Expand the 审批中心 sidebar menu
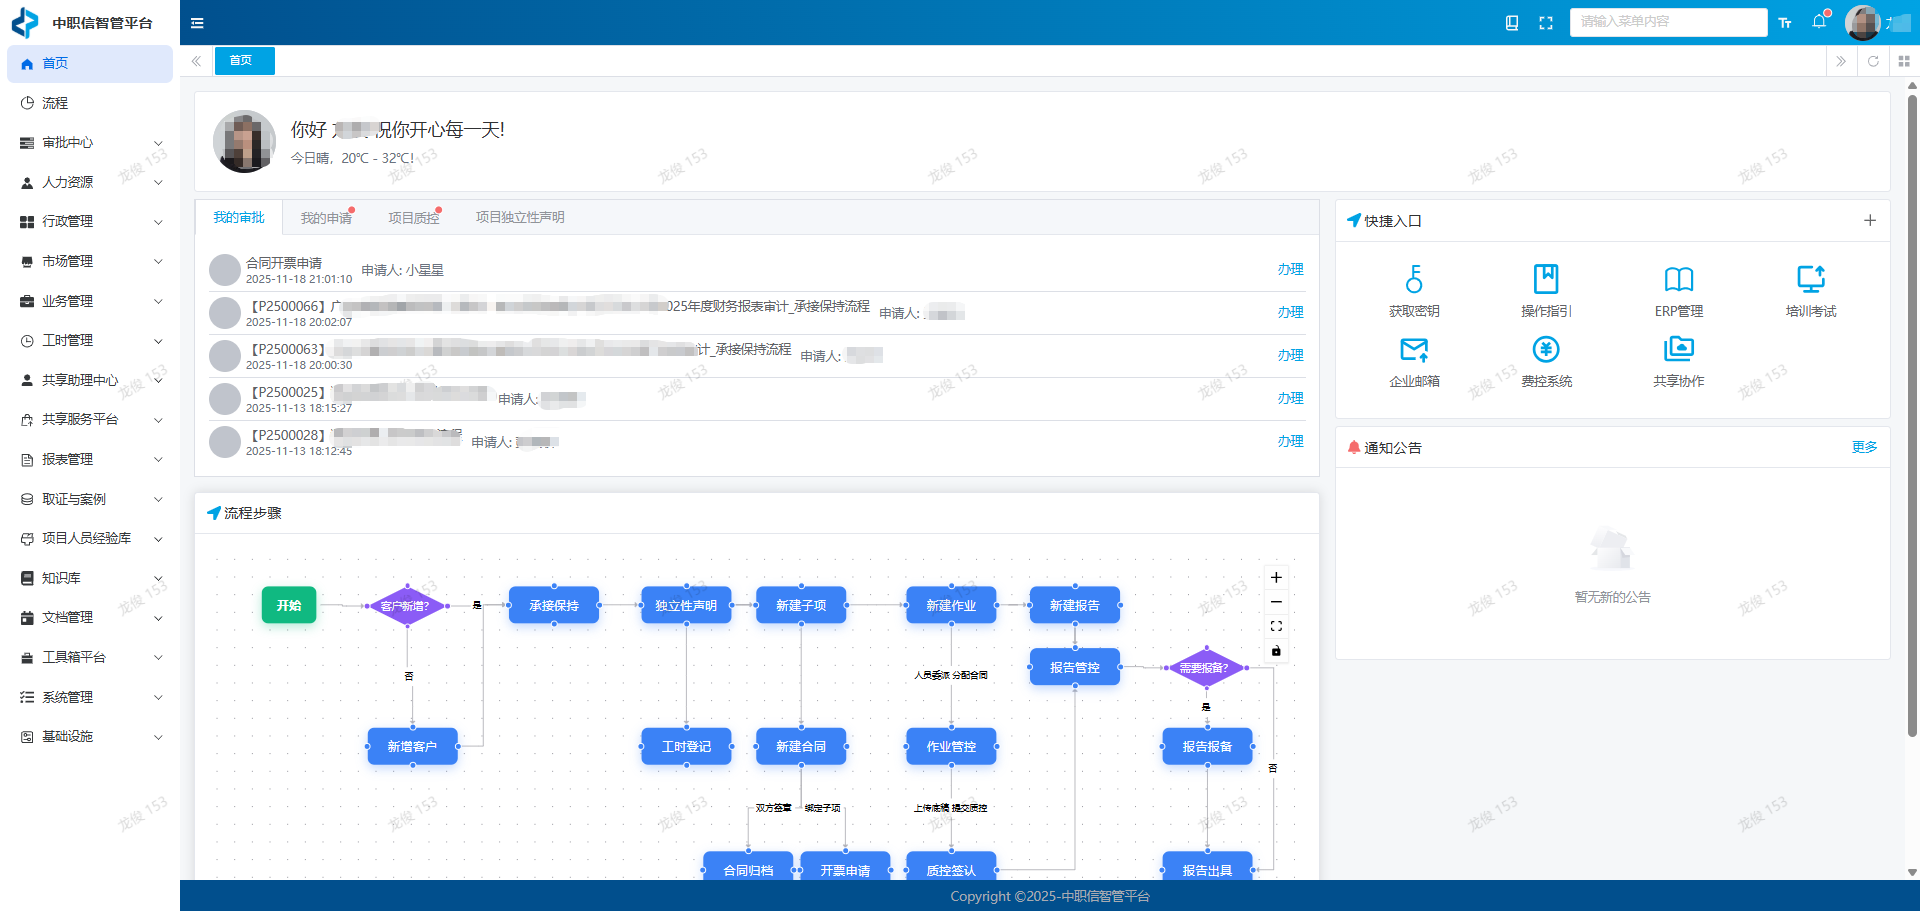The width and height of the screenshot is (1920, 911). (x=90, y=143)
